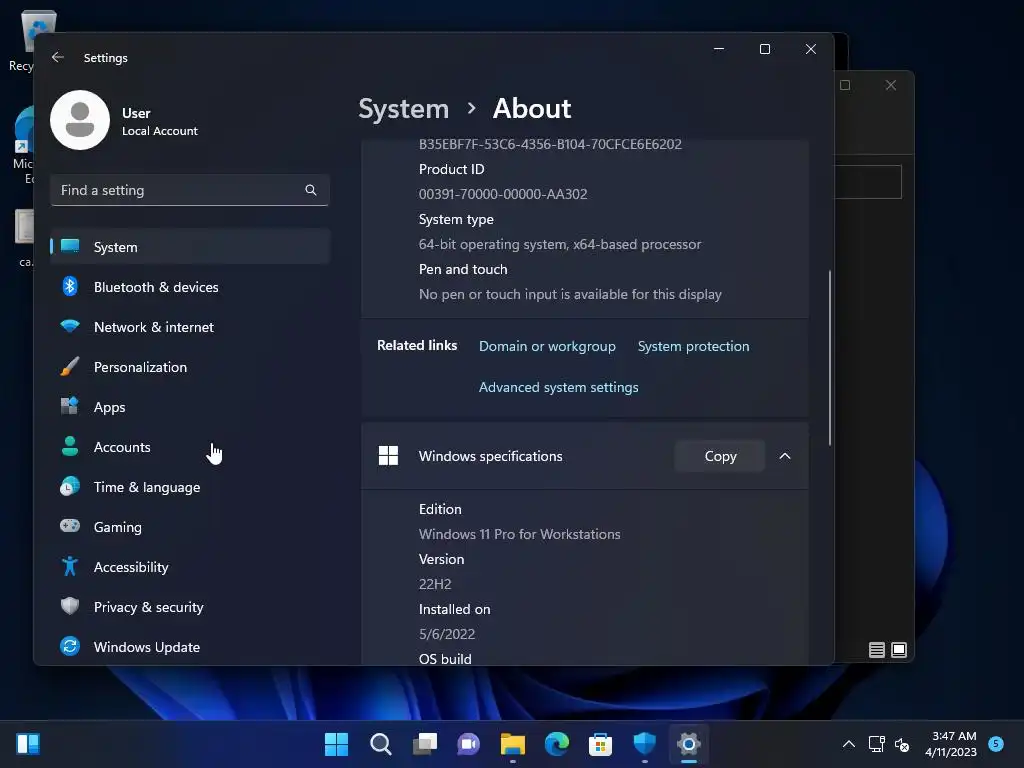Open the notification badge showing 5

[x=996, y=743]
